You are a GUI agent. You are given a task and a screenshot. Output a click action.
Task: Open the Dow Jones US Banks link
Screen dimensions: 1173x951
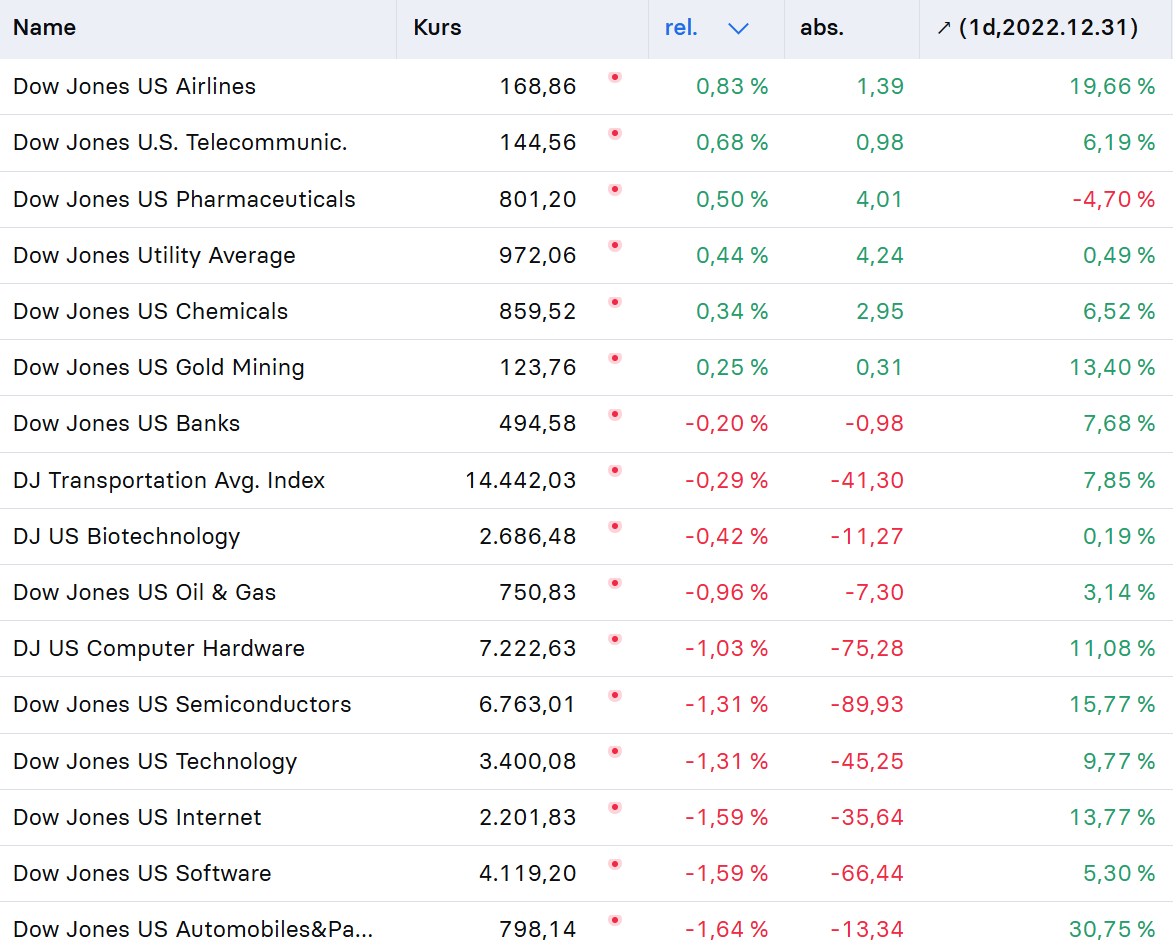click(126, 423)
